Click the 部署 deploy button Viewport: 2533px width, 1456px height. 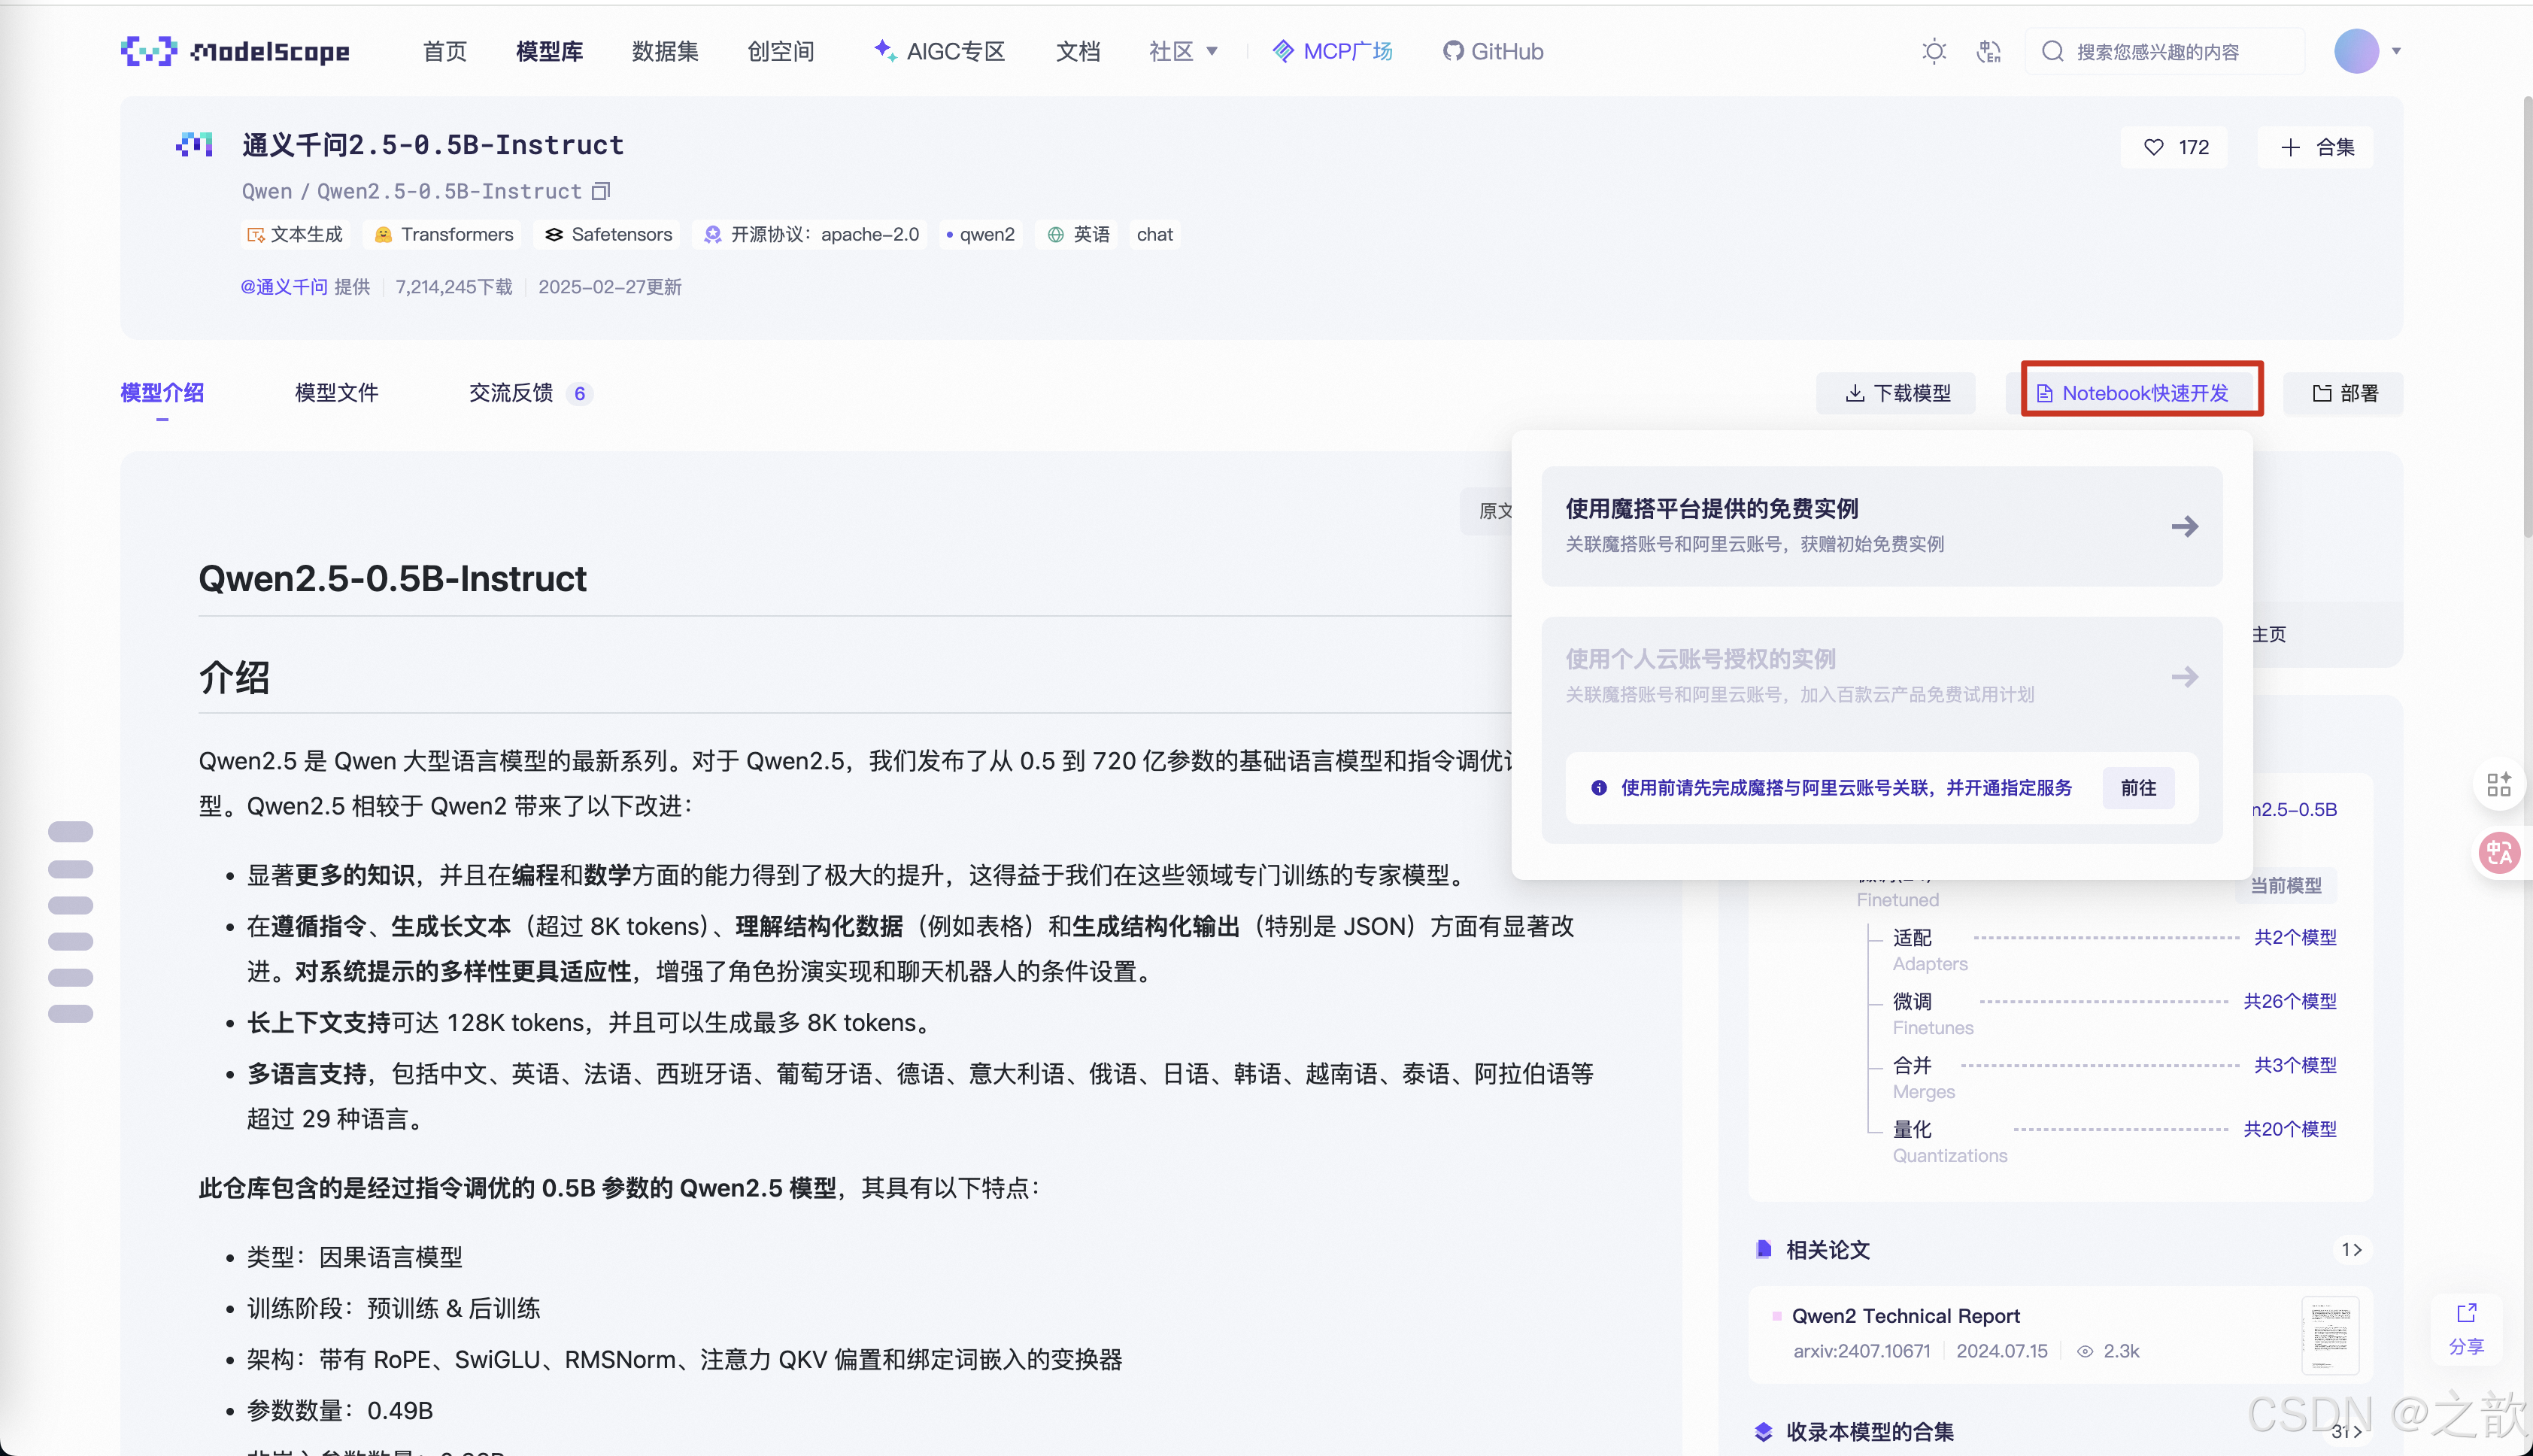2344,393
